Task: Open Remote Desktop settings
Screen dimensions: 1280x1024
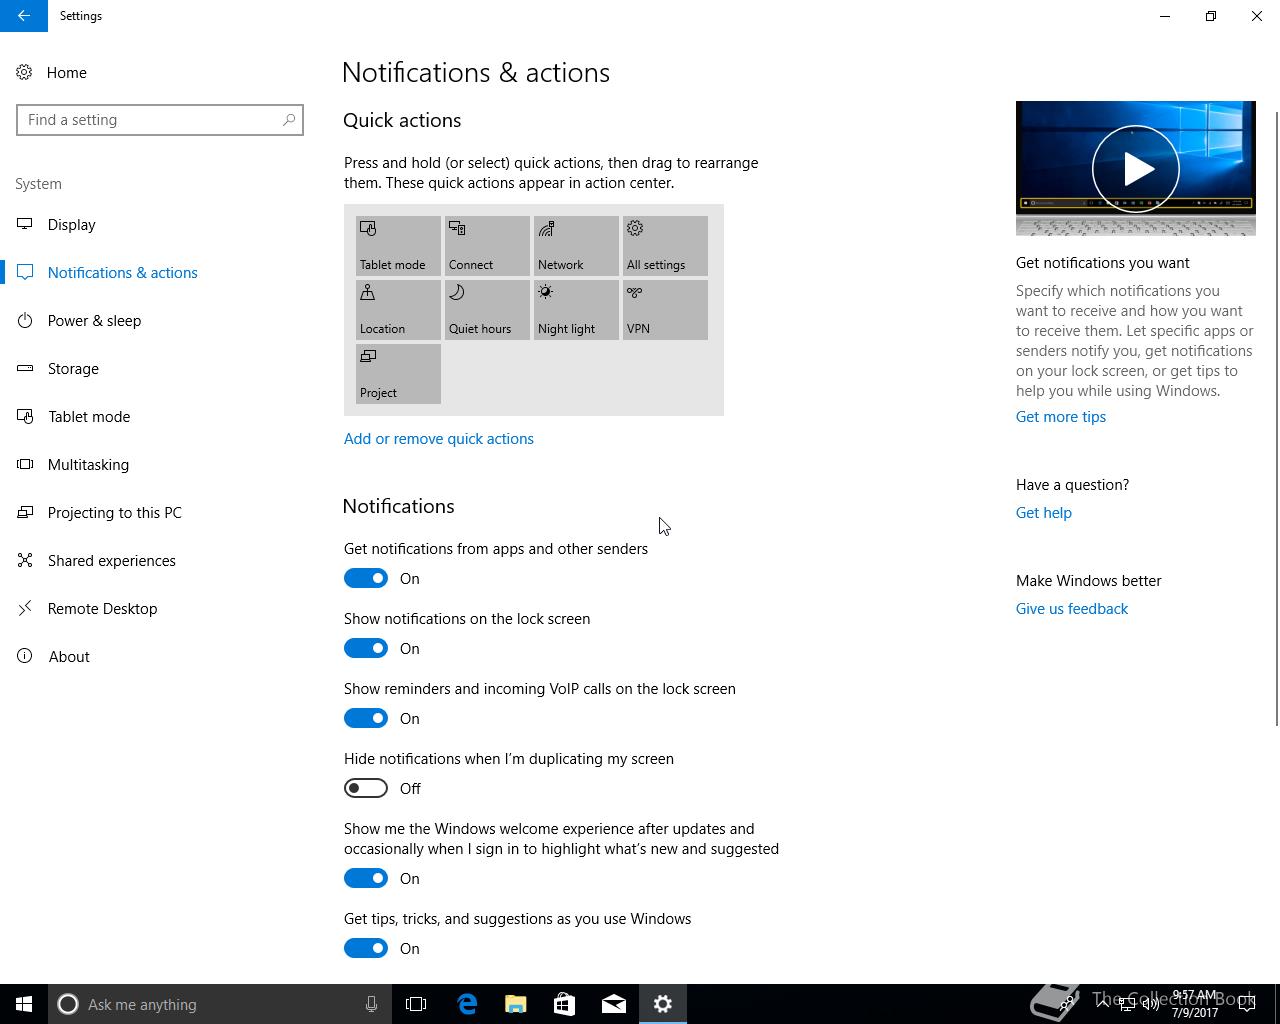Action: tap(160, 608)
